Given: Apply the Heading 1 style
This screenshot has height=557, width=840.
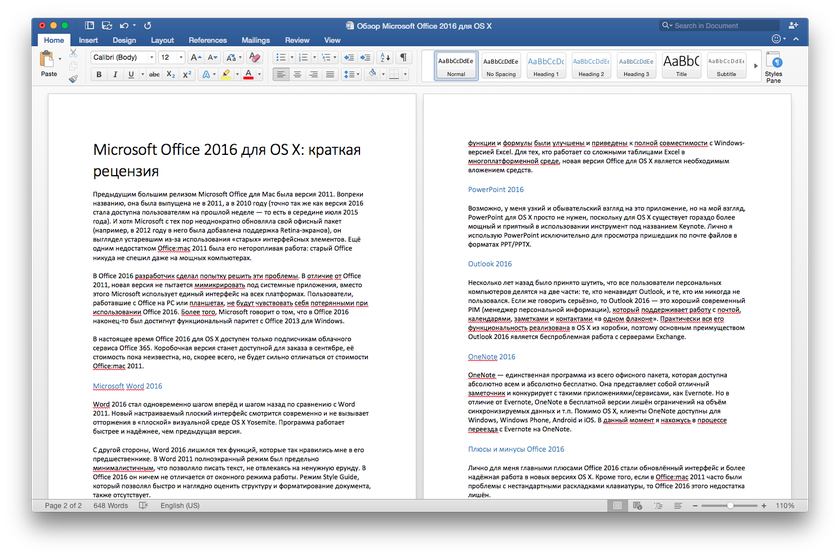Looking at the screenshot, I should [x=546, y=66].
